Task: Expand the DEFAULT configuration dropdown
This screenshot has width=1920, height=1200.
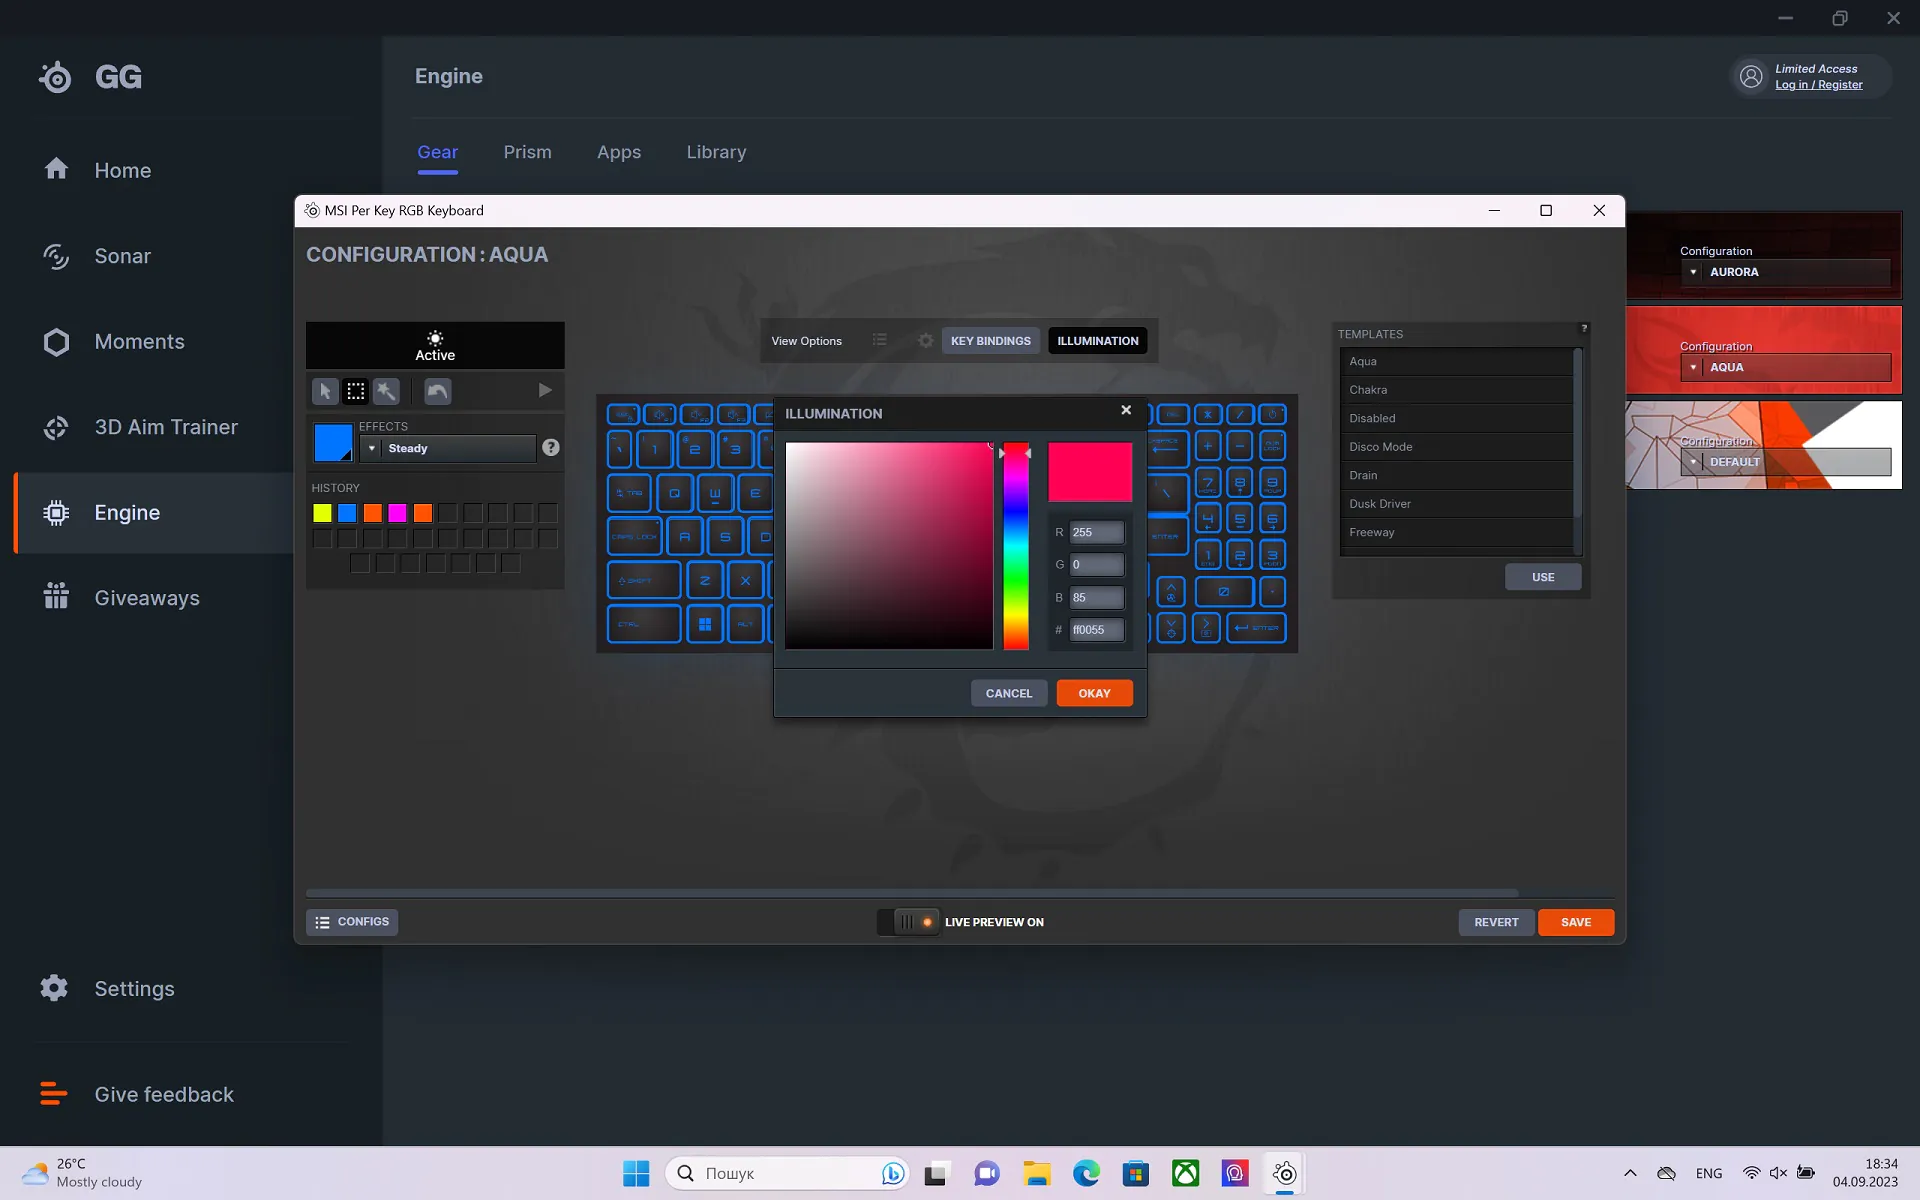Action: click(1786, 462)
